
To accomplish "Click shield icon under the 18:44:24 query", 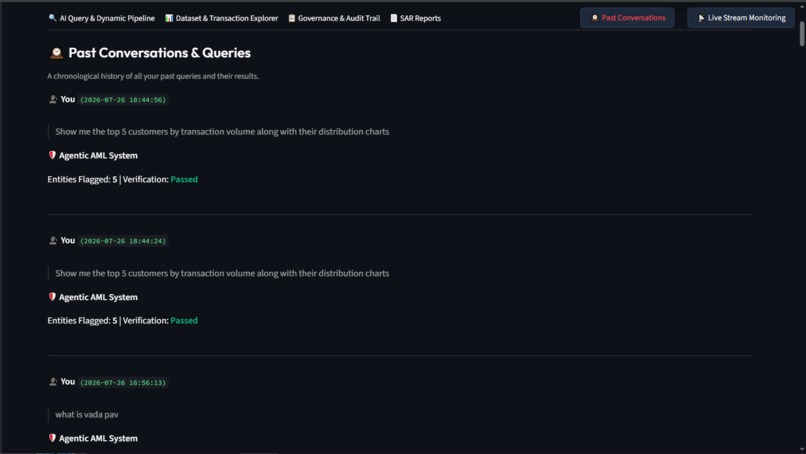I will (52, 297).
